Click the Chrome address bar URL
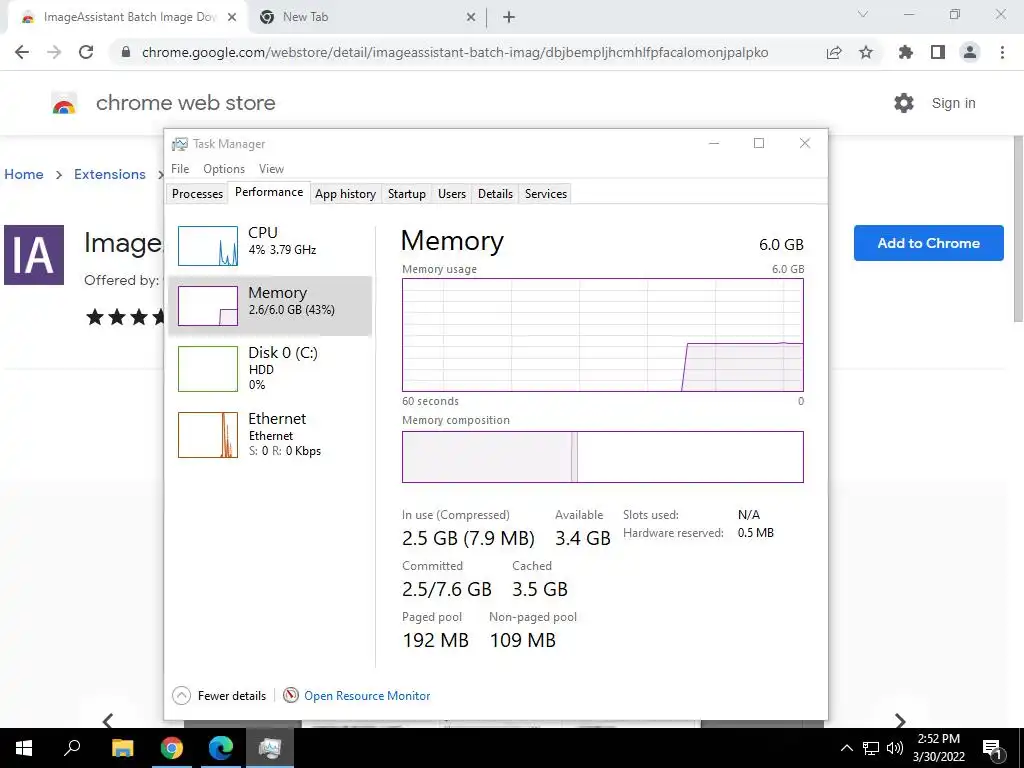 tap(455, 52)
